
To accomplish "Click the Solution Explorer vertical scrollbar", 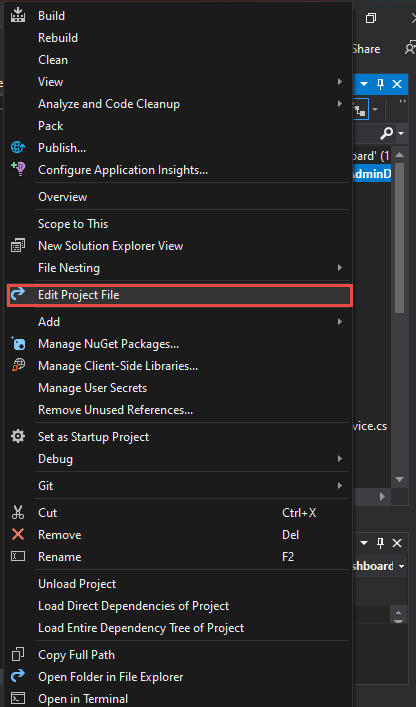I will click(x=399, y=317).
